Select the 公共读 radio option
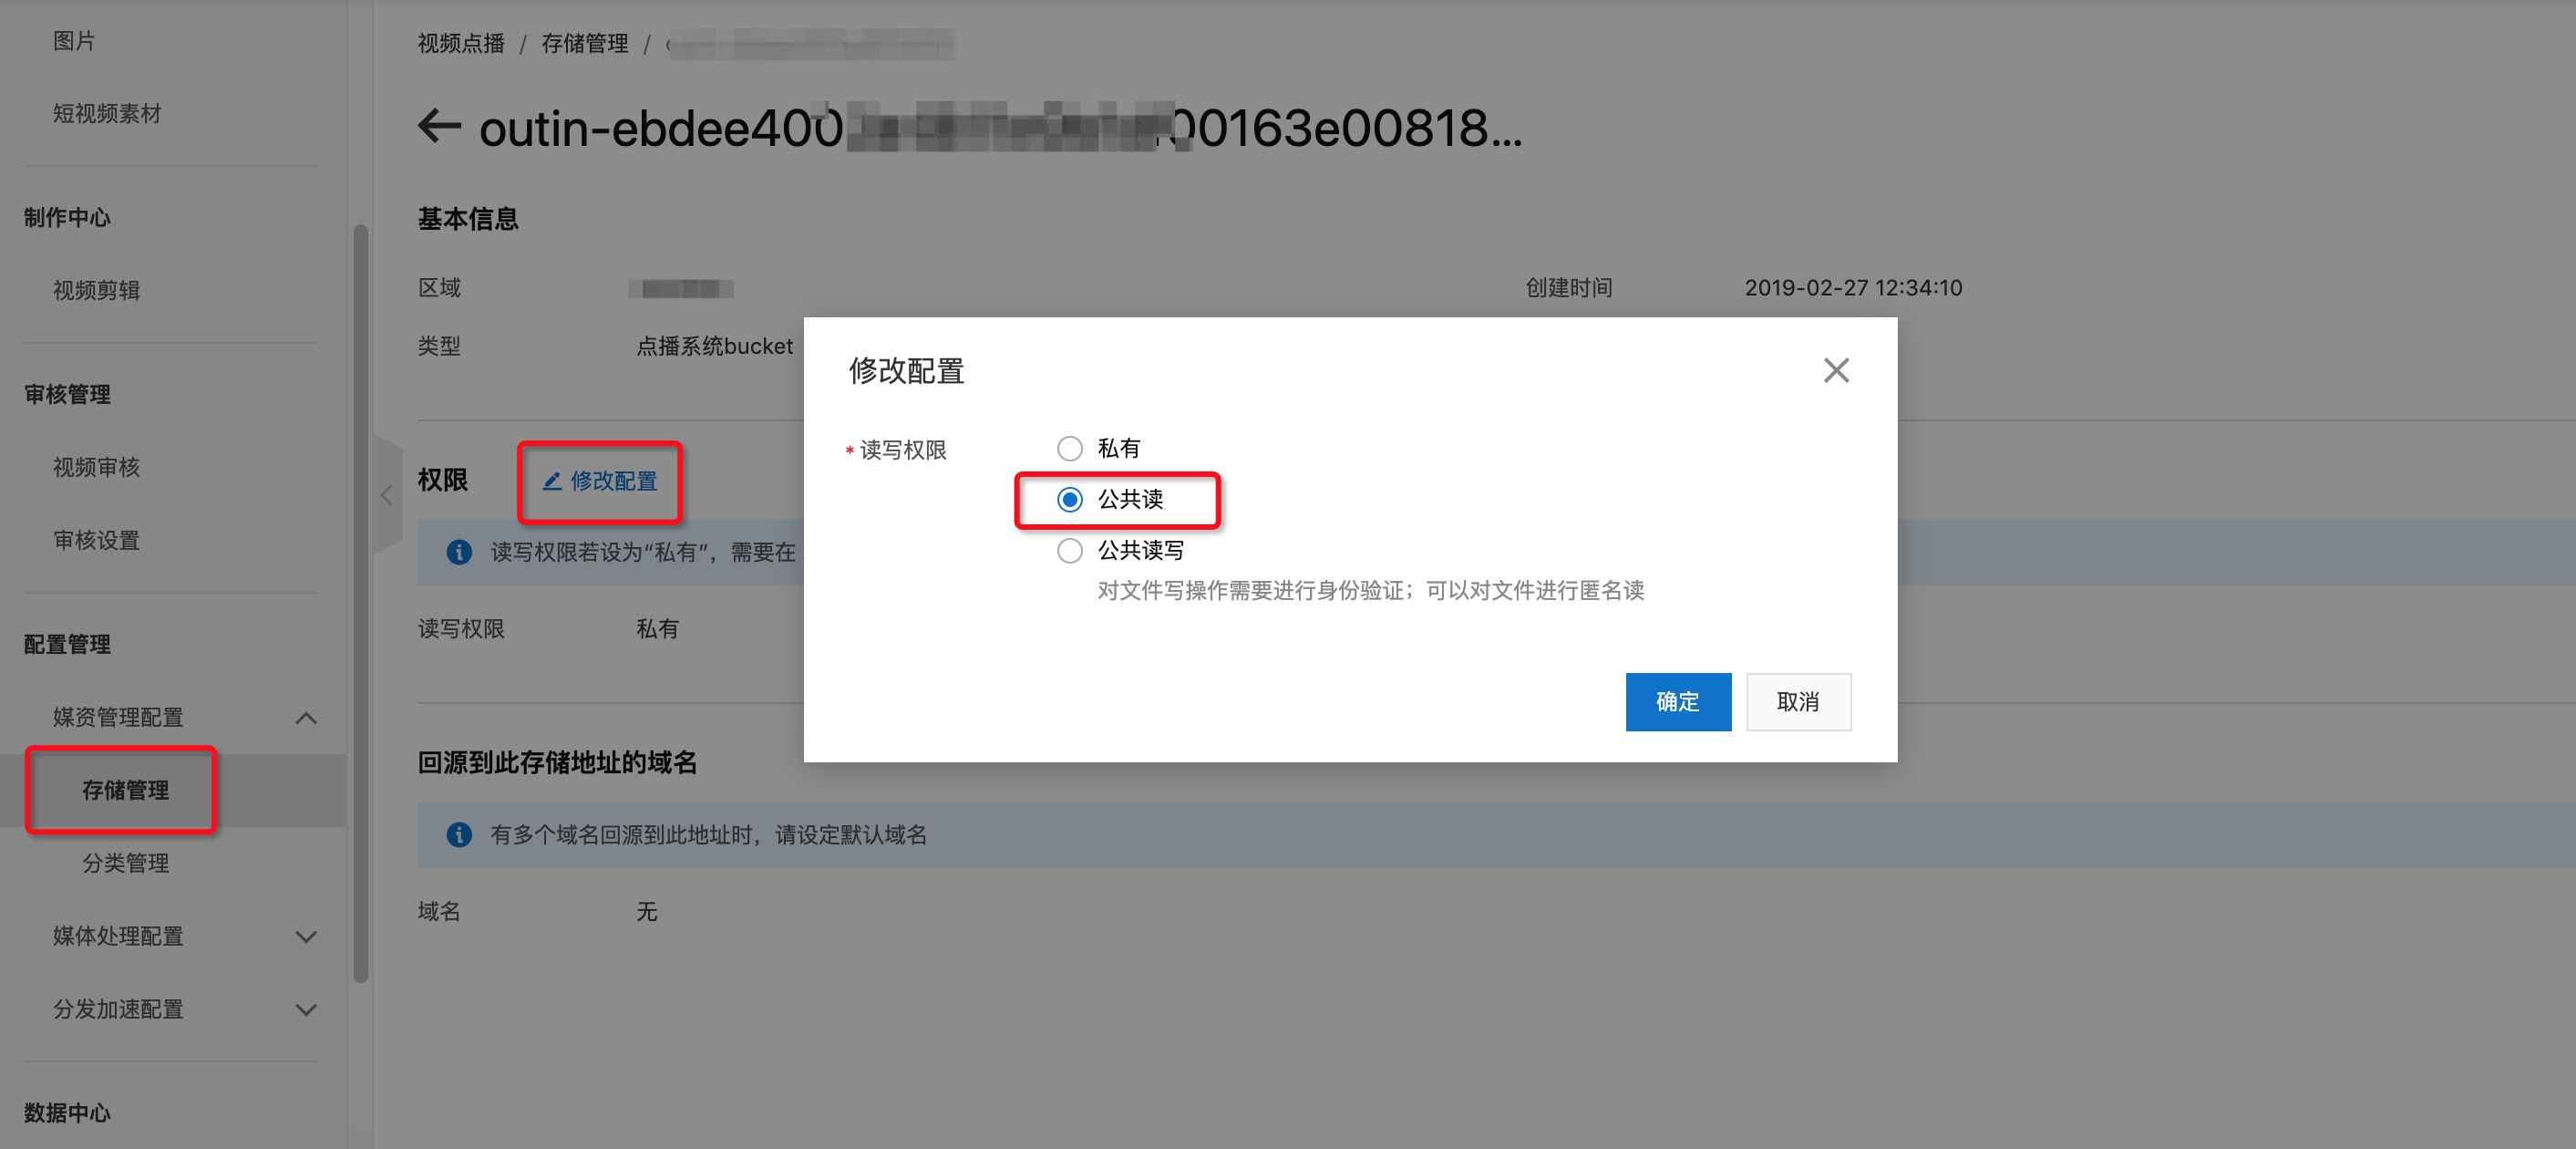Image resolution: width=2576 pixels, height=1149 pixels. (1070, 499)
